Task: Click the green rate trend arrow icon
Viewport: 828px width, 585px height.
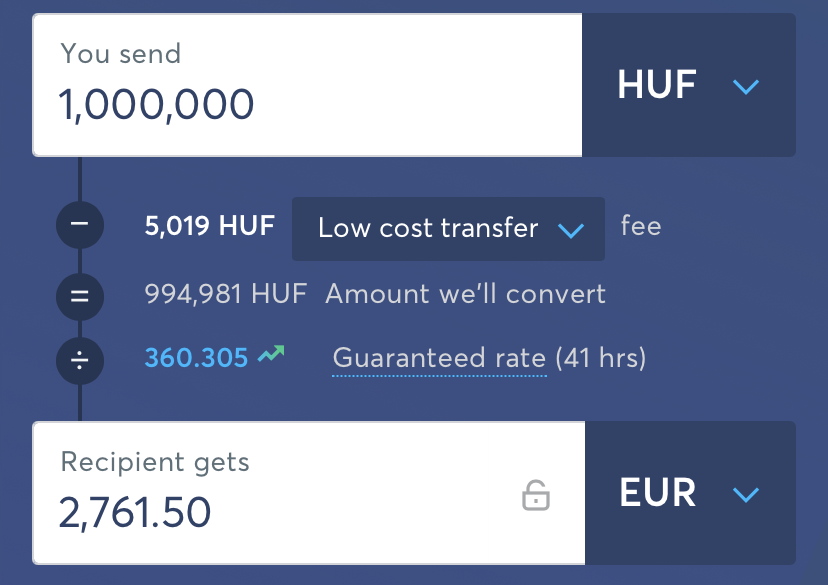Action: 271,353
